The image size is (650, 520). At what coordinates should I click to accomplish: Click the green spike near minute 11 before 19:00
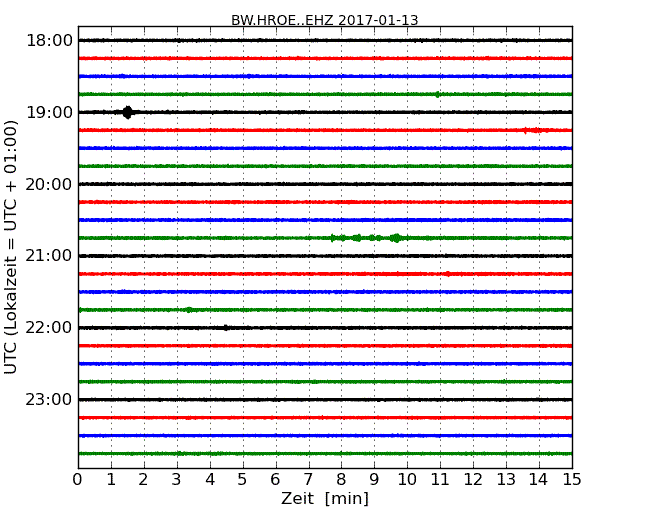click(x=437, y=94)
